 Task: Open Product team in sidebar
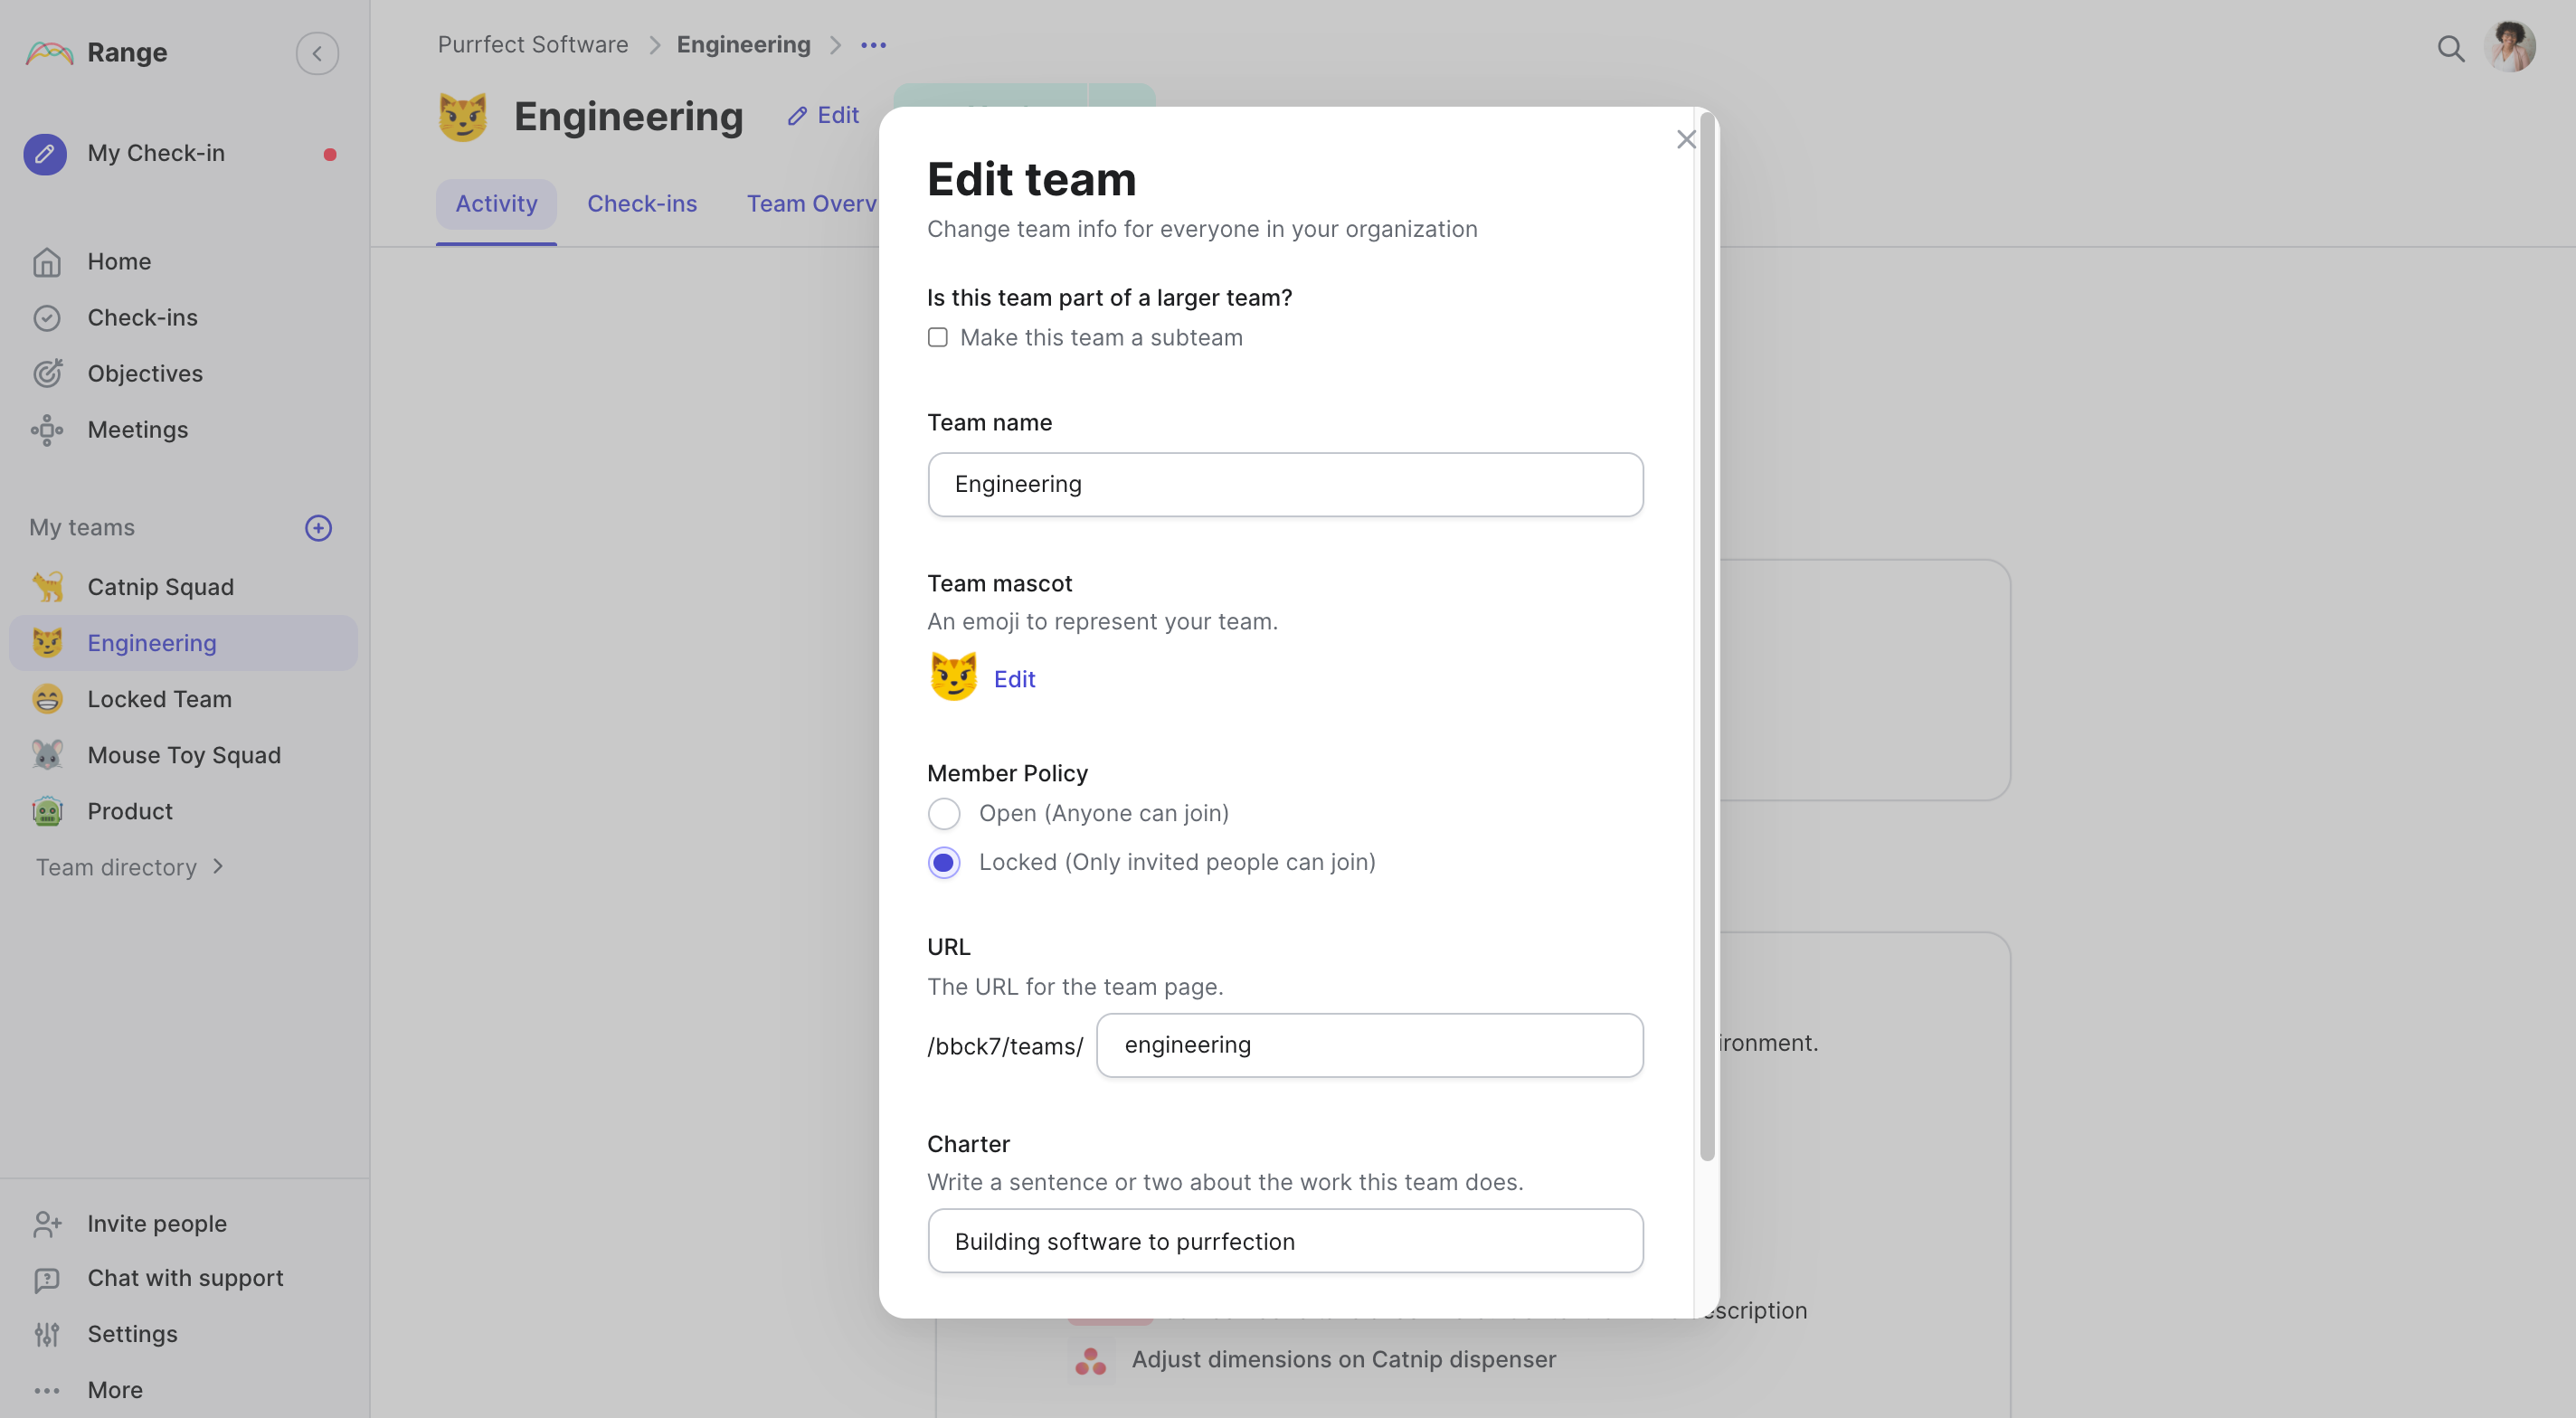pyautogui.click(x=130, y=811)
